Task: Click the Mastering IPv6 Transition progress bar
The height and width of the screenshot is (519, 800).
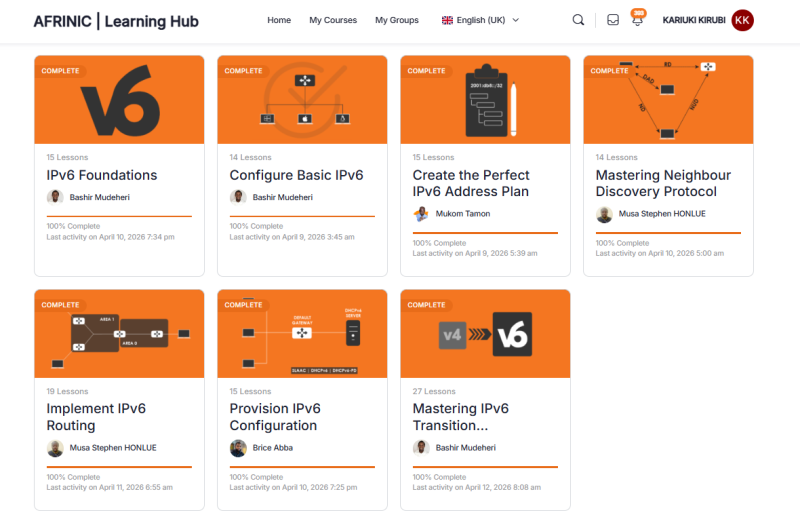Action: point(486,467)
